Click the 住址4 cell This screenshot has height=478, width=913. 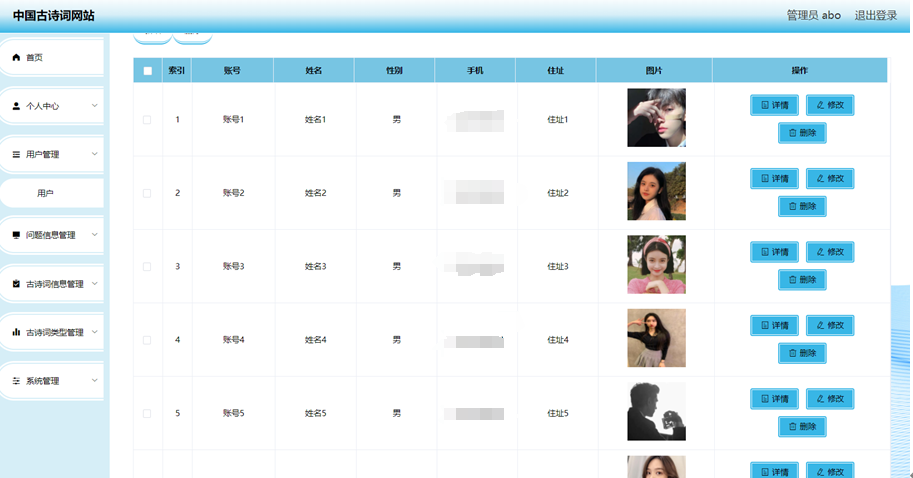[558, 340]
